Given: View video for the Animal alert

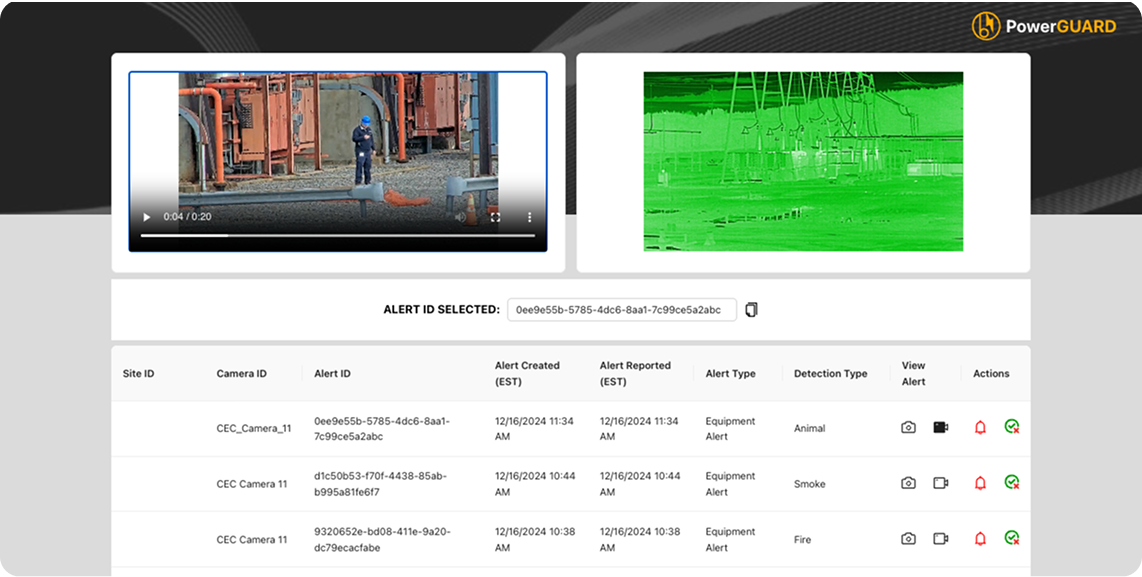Looking at the screenshot, I should click(940, 428).
